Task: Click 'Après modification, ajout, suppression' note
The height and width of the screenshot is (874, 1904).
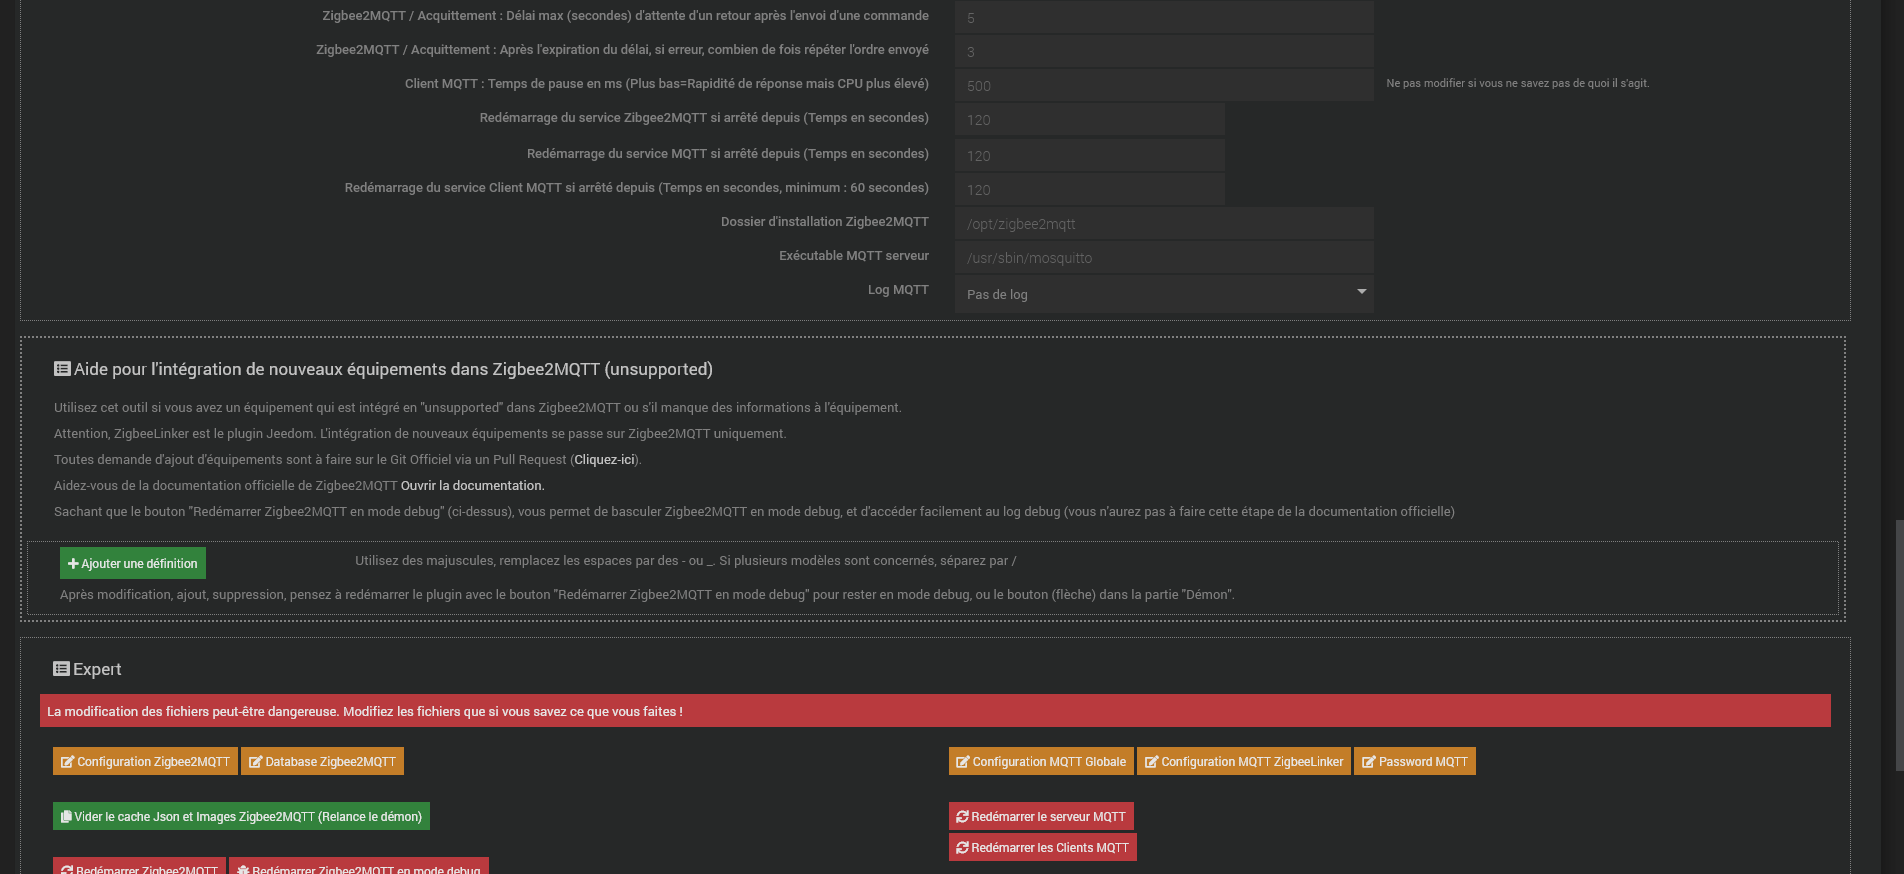Action: coord(647,595)
